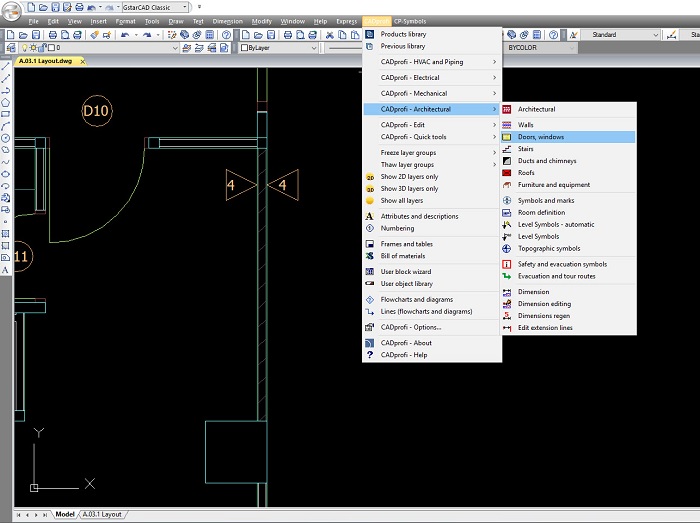
Task: Select the Spline tool
Action: [5, 162]
